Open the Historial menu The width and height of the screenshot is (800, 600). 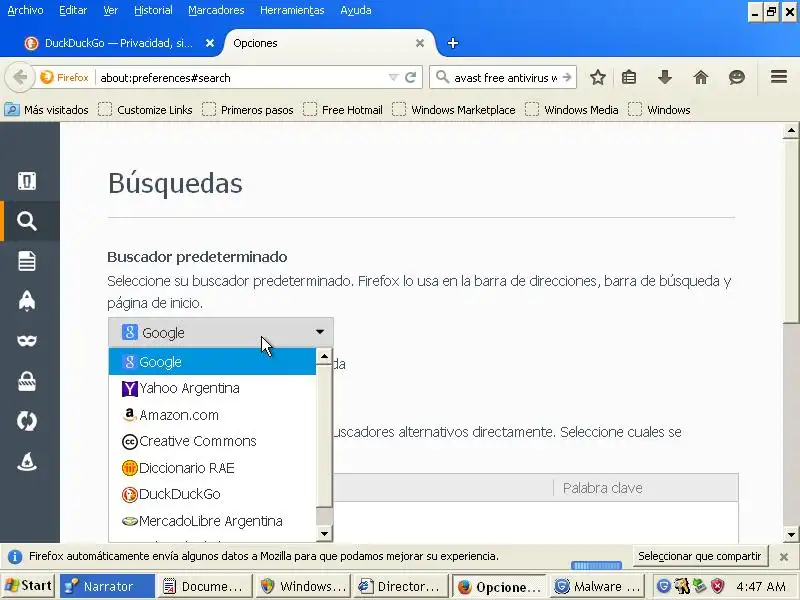tap(153, 10)
